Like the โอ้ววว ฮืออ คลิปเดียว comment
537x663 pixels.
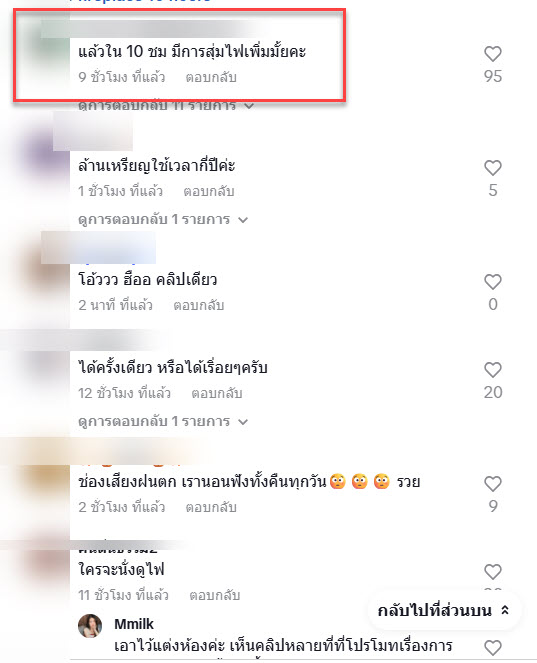pos(493,282)
